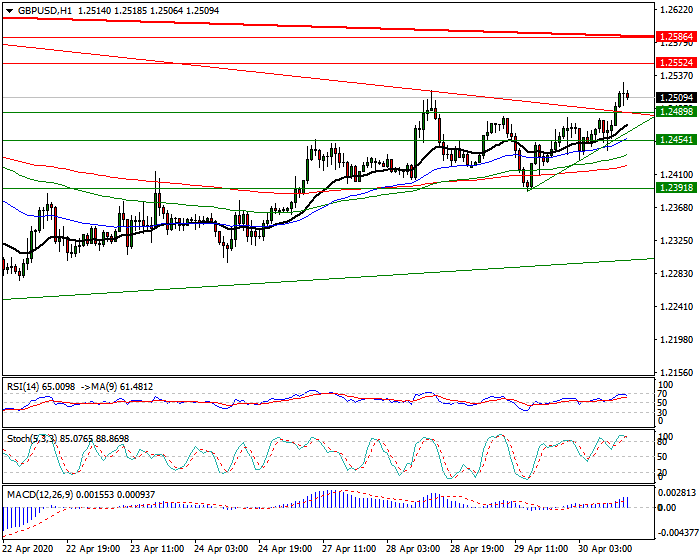Viewport: 700px width, 560px height.
Task: Click the 22 Apr 2020 date label
Action: (x=28, y=548)
